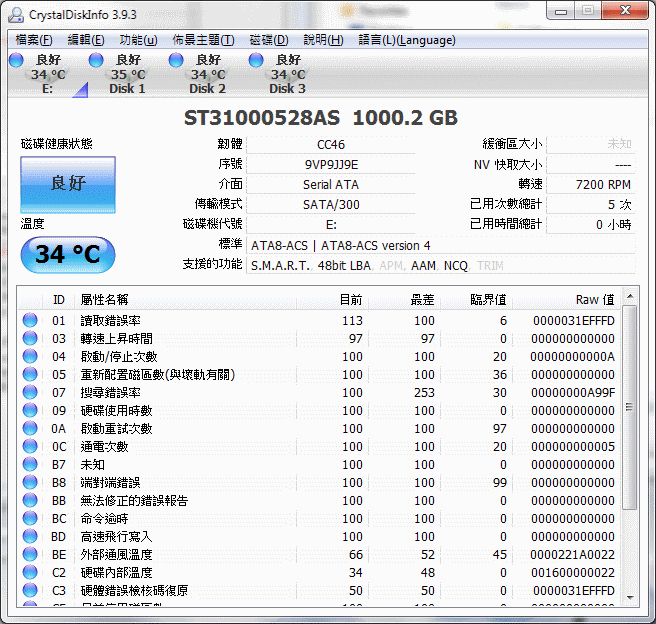This screenshot has width=656, height=624.
Task: Click status orb for attribute 0C 通電次數
Action: [x=30, y=446]
